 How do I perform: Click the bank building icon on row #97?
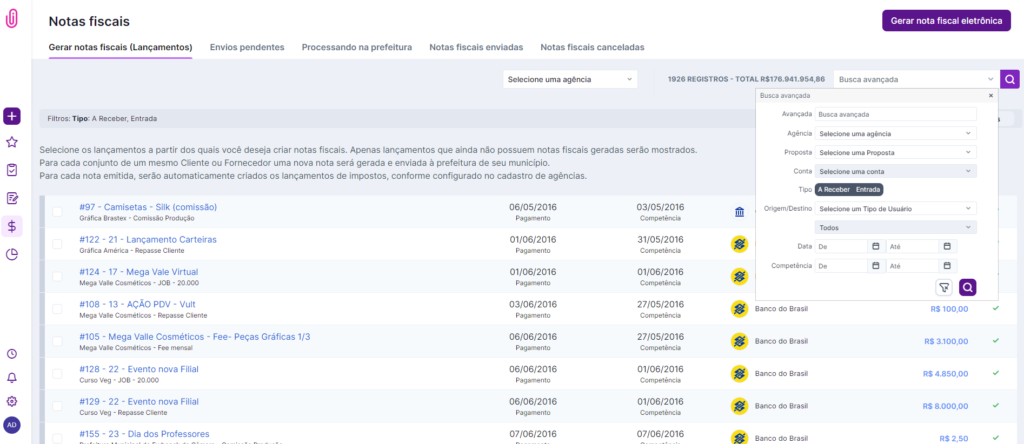[x=739, y=212]
